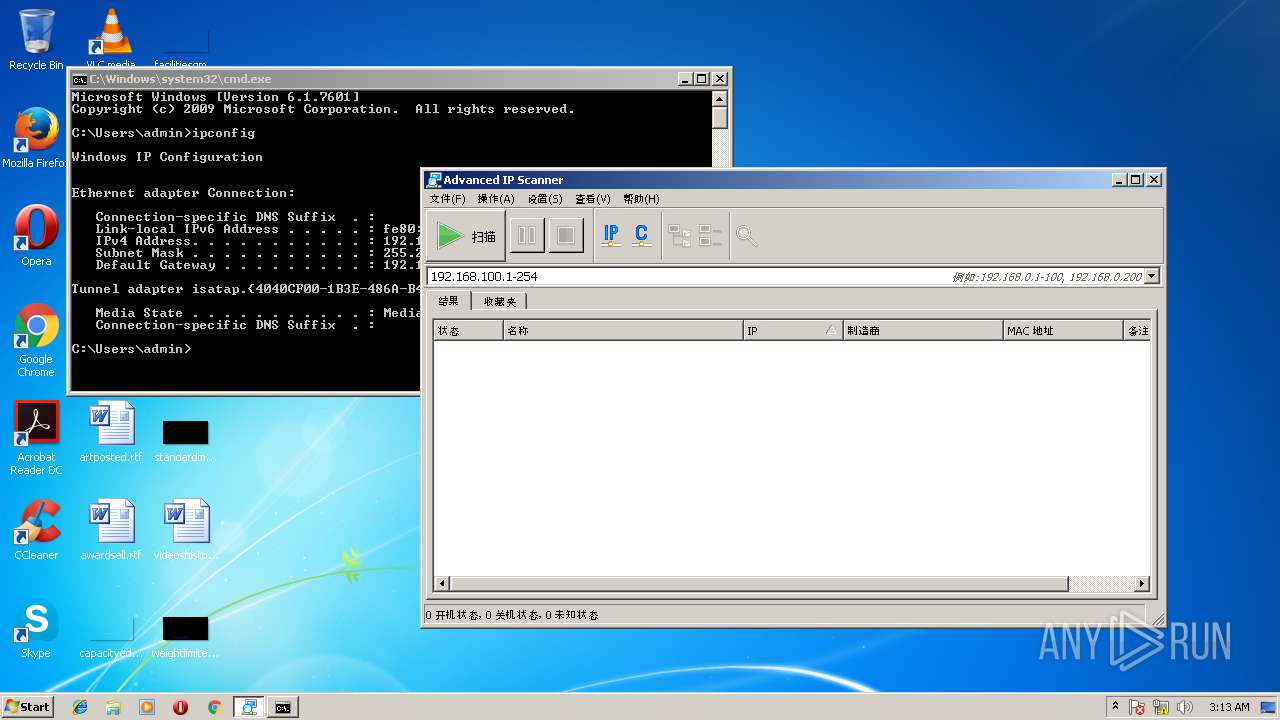Launch Internet Explorer from the taskbar

click(80, 707)
